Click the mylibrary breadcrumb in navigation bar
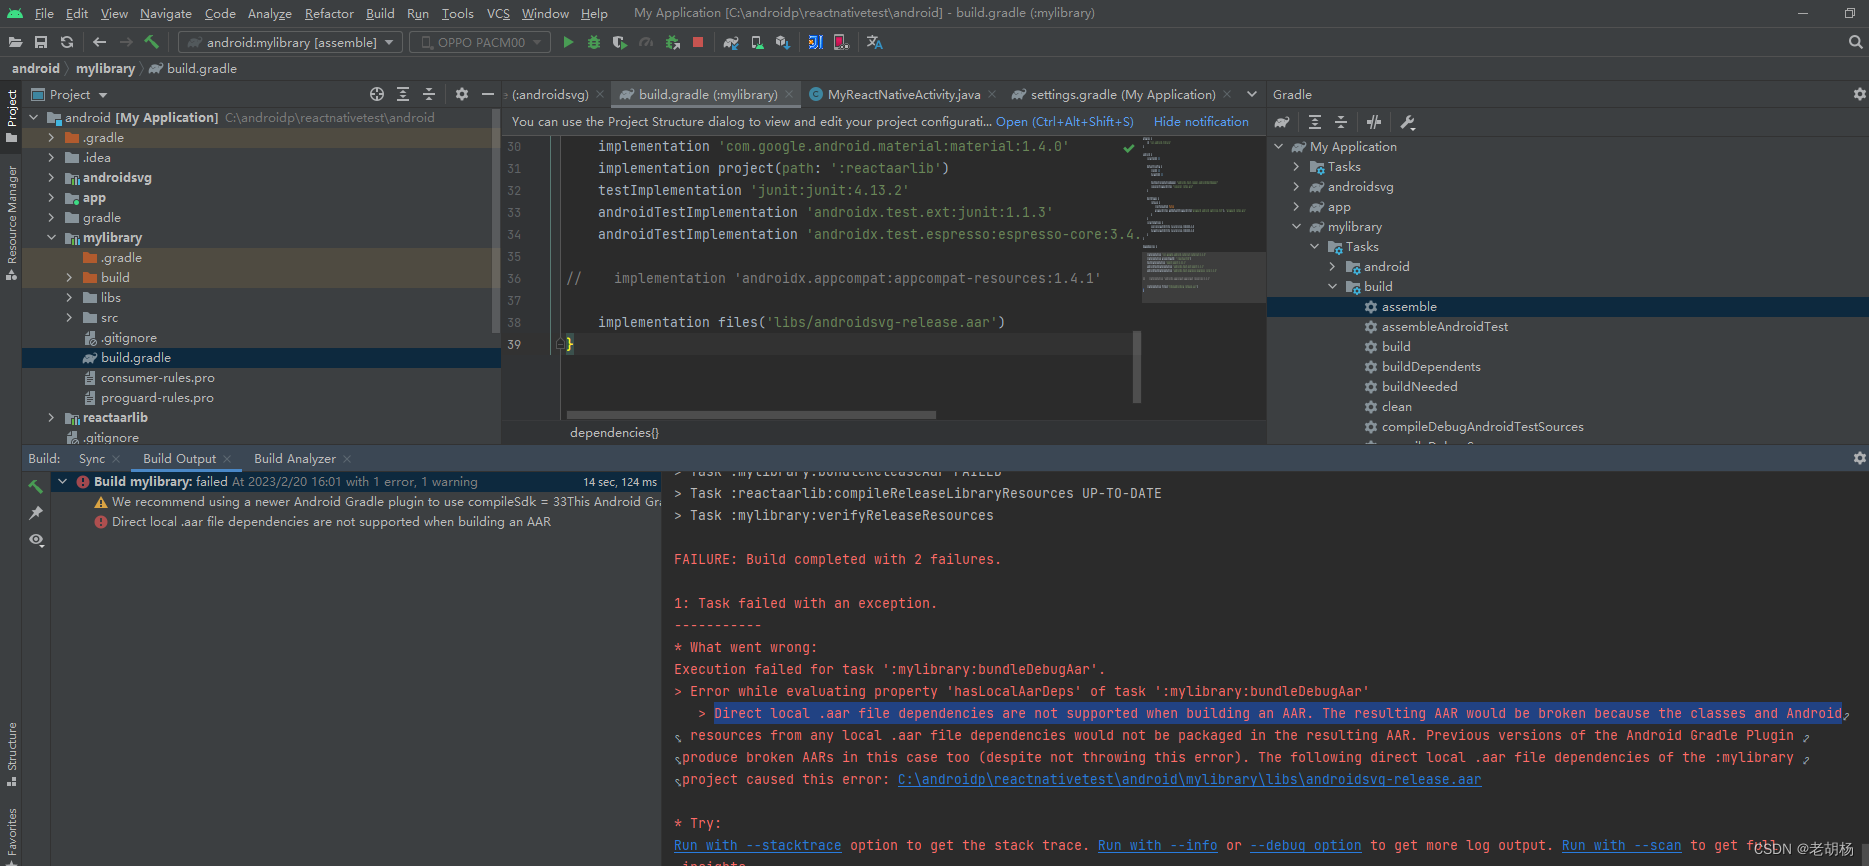Viewport: 1869px width, 866px height. [x=105, y=69]
